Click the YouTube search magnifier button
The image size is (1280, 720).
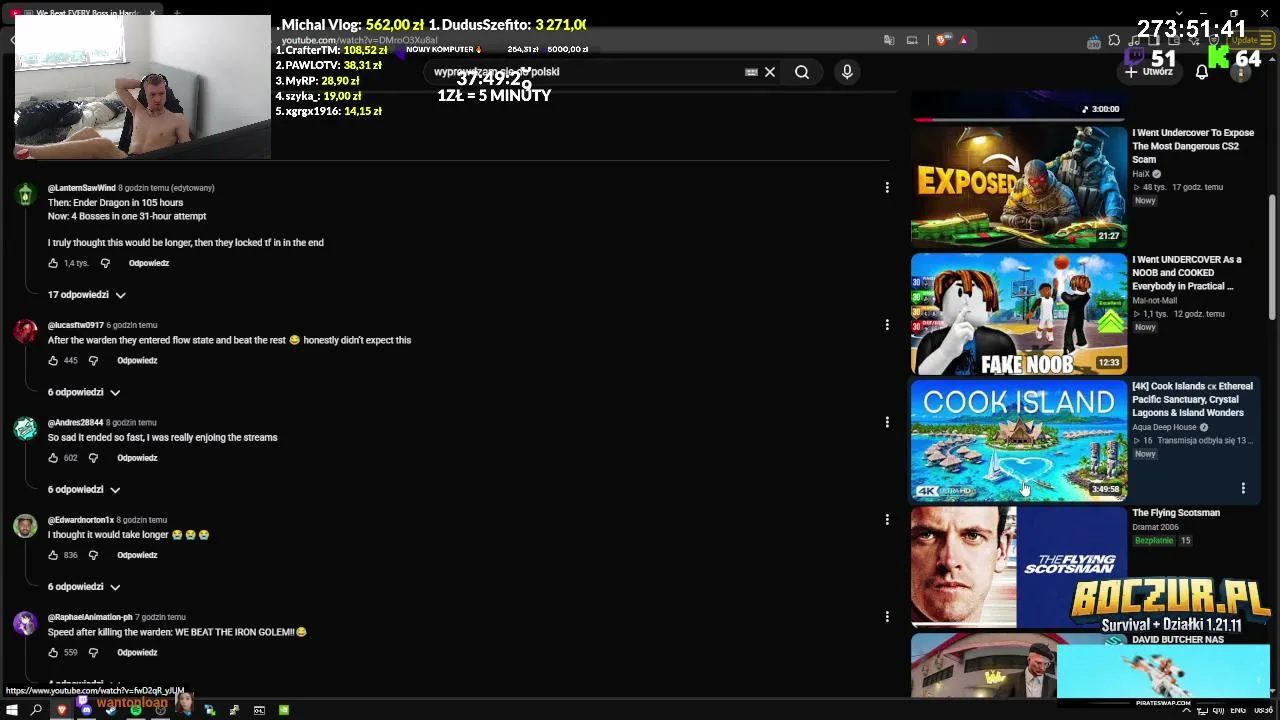(x=802, y=72)
